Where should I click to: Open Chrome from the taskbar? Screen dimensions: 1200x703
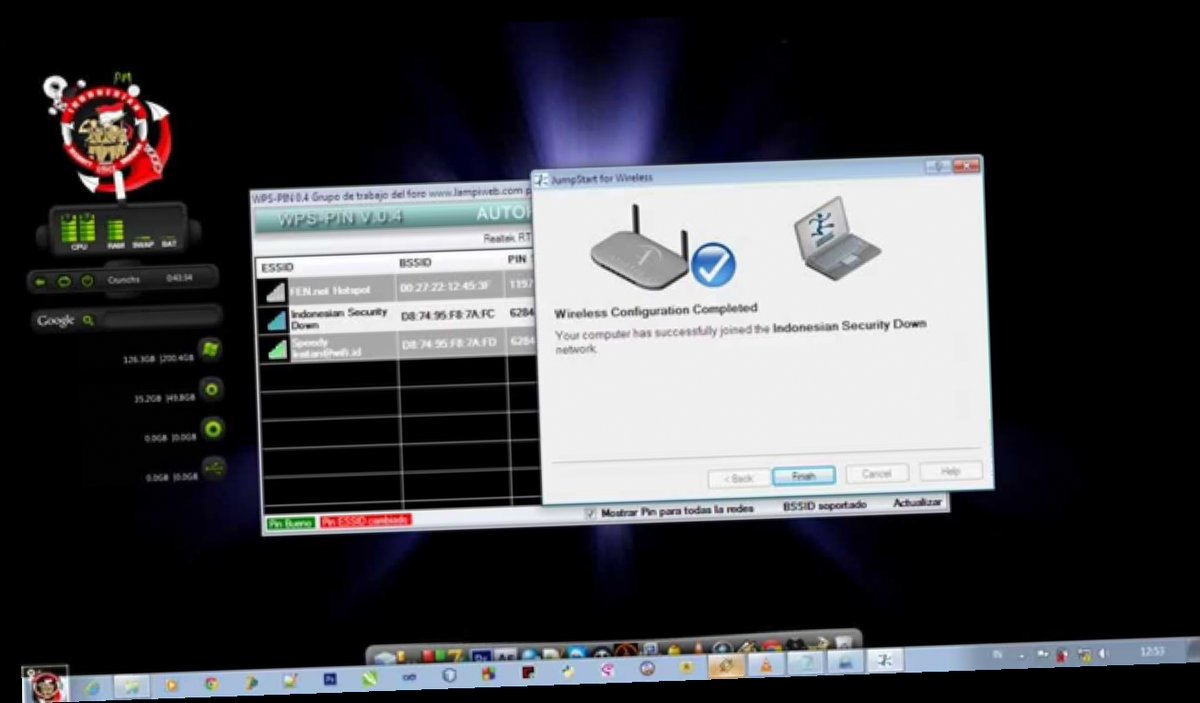point(211,685)
